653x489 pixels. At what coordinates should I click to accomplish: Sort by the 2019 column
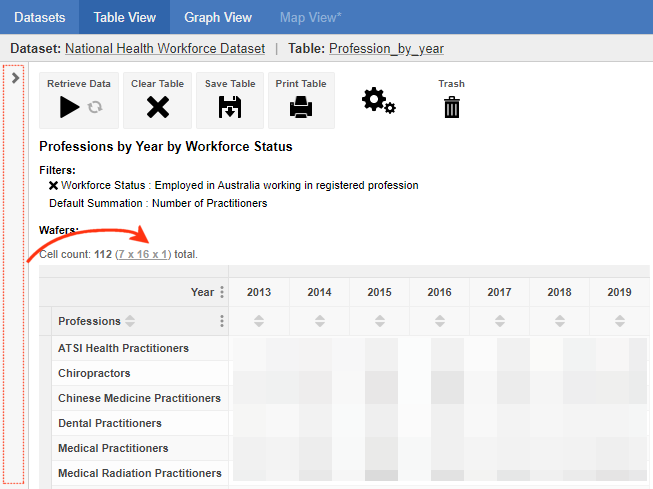(619, 322)
